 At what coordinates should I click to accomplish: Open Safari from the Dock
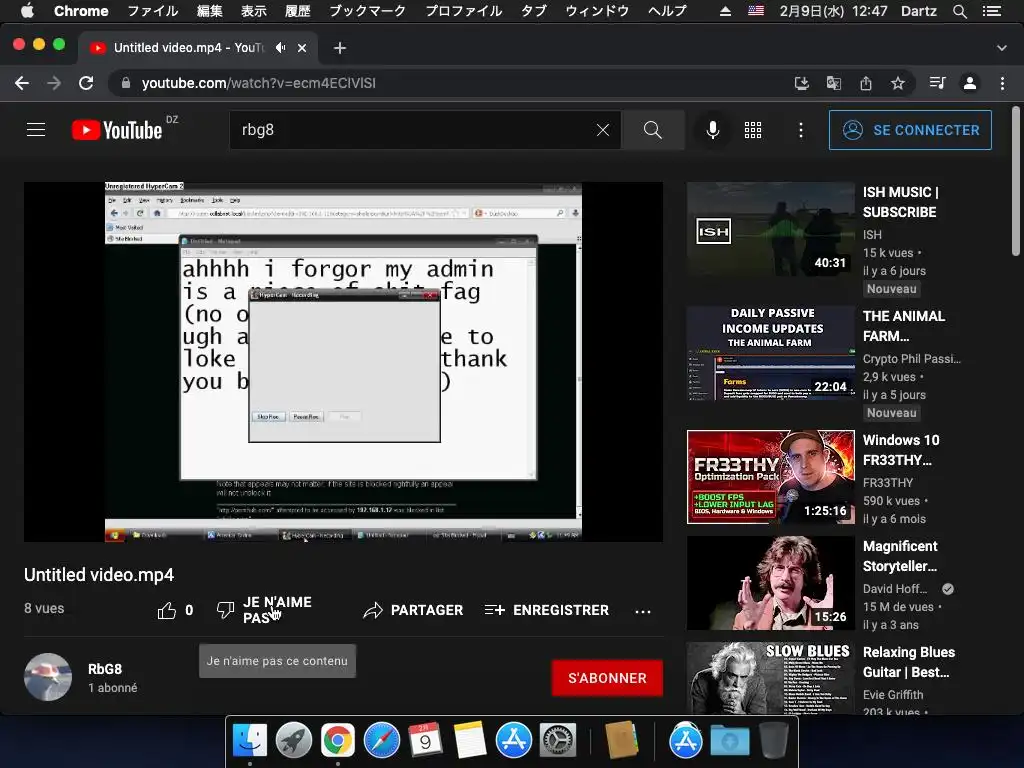381,741
